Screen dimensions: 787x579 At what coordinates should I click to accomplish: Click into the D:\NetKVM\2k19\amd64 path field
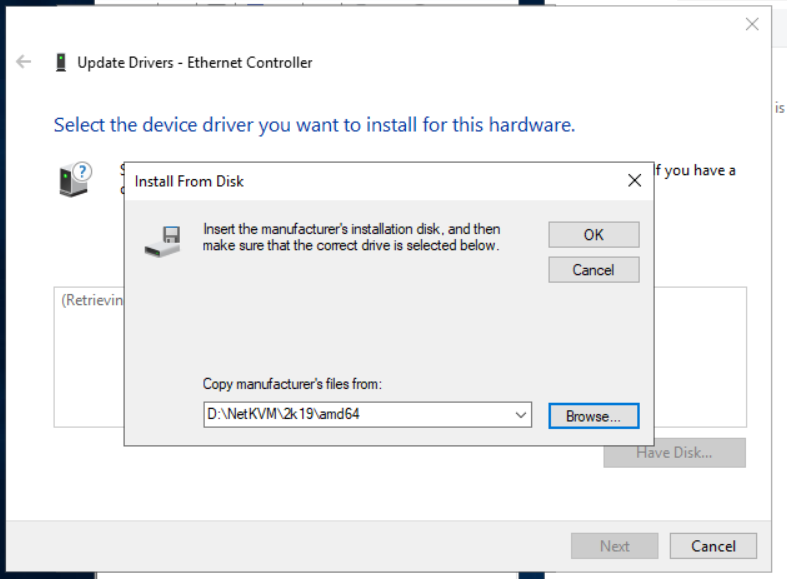(355, 415)
